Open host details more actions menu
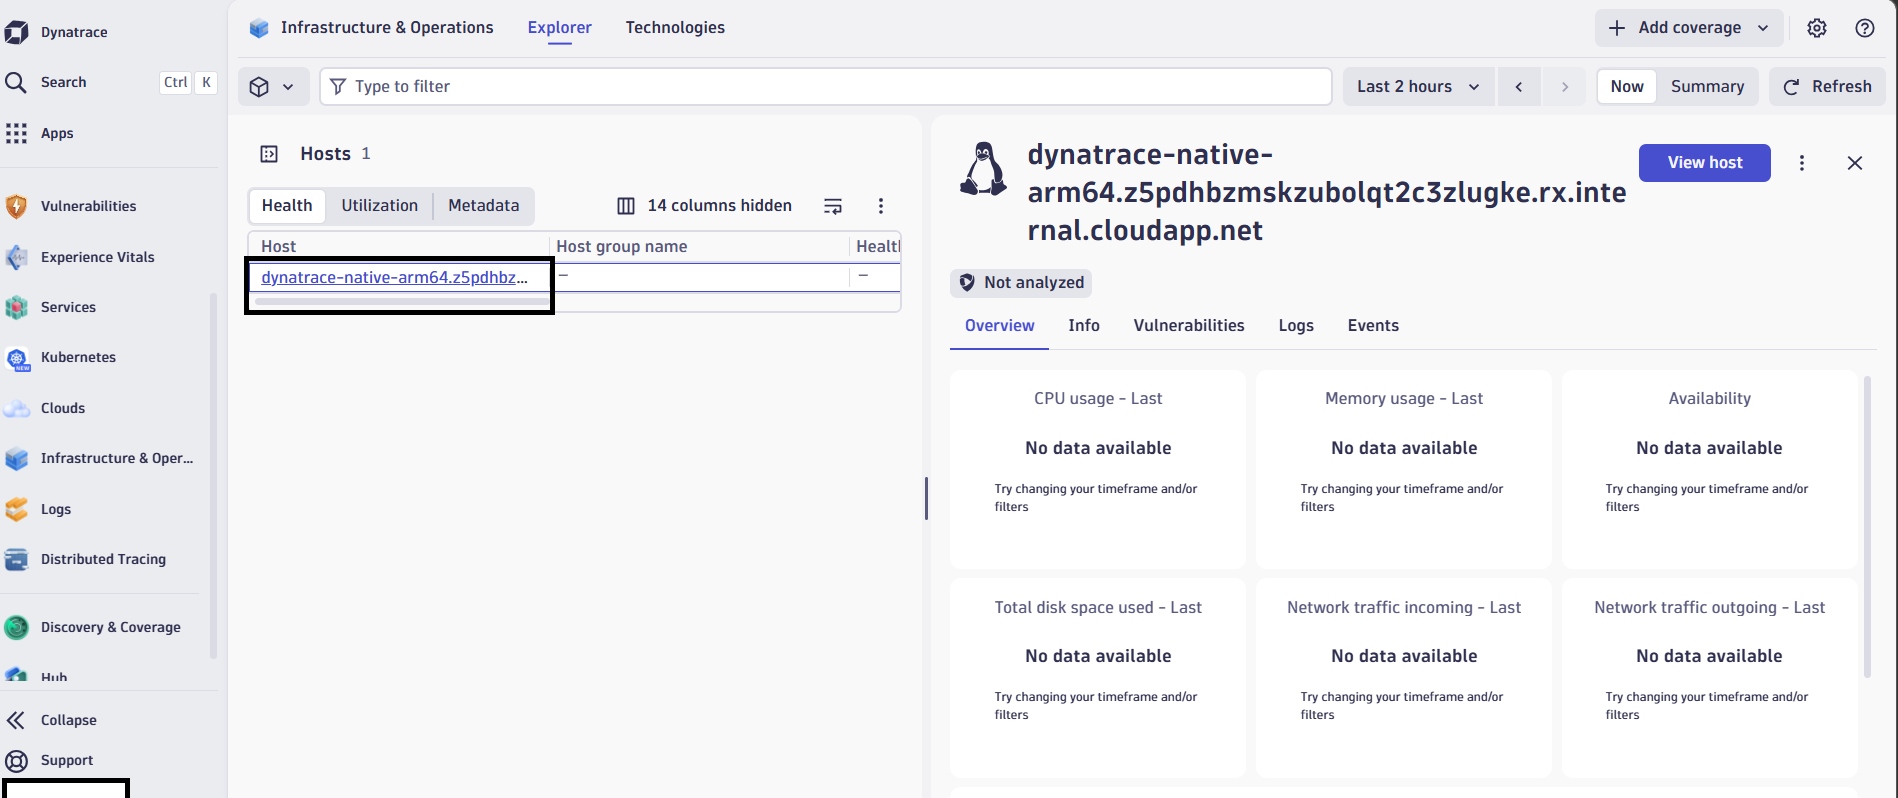Viewport: 1898px width, 798px height. coord(1802,163)
